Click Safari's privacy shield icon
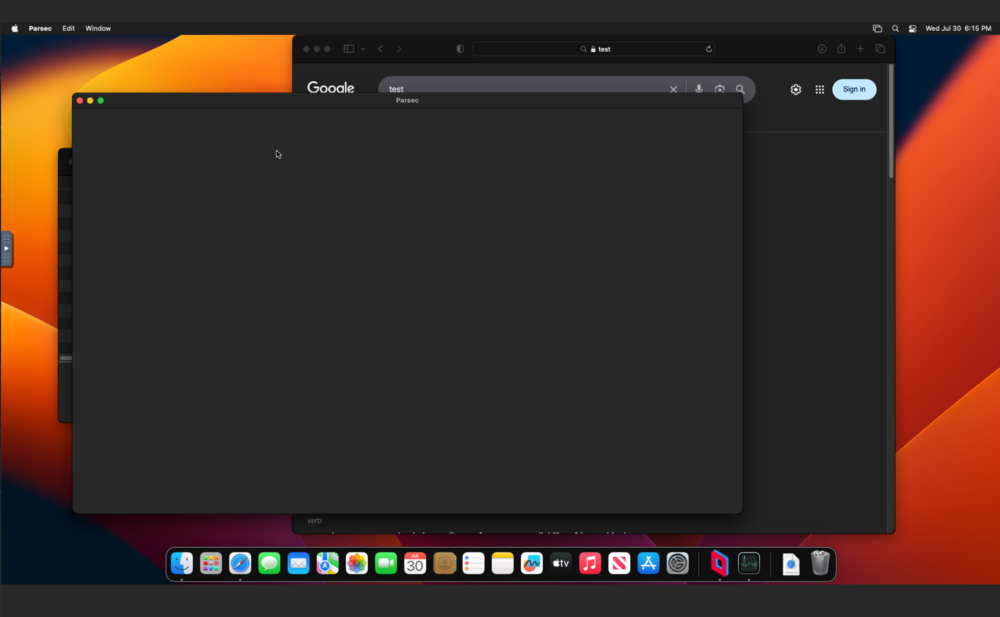The image size is (1000, 617). (460, 49)
